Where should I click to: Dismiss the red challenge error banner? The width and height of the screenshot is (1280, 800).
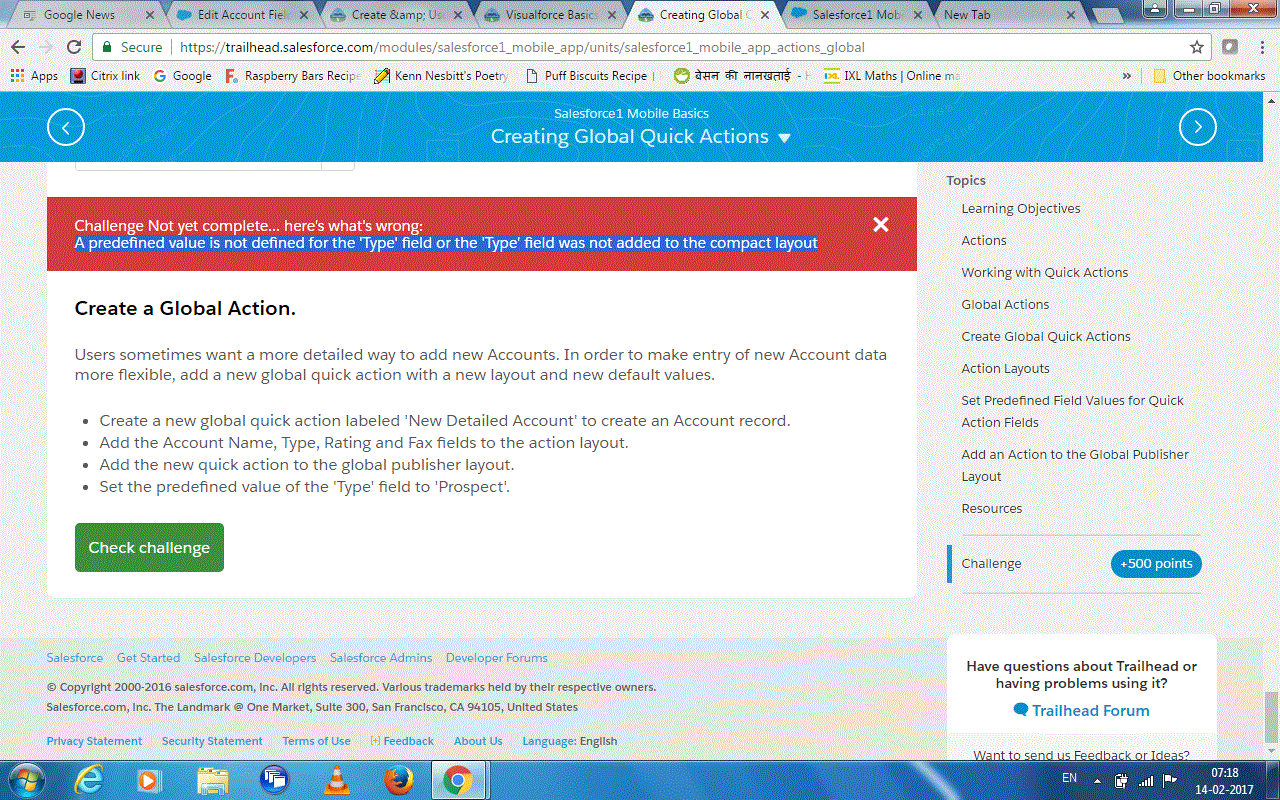pos(881,225)
